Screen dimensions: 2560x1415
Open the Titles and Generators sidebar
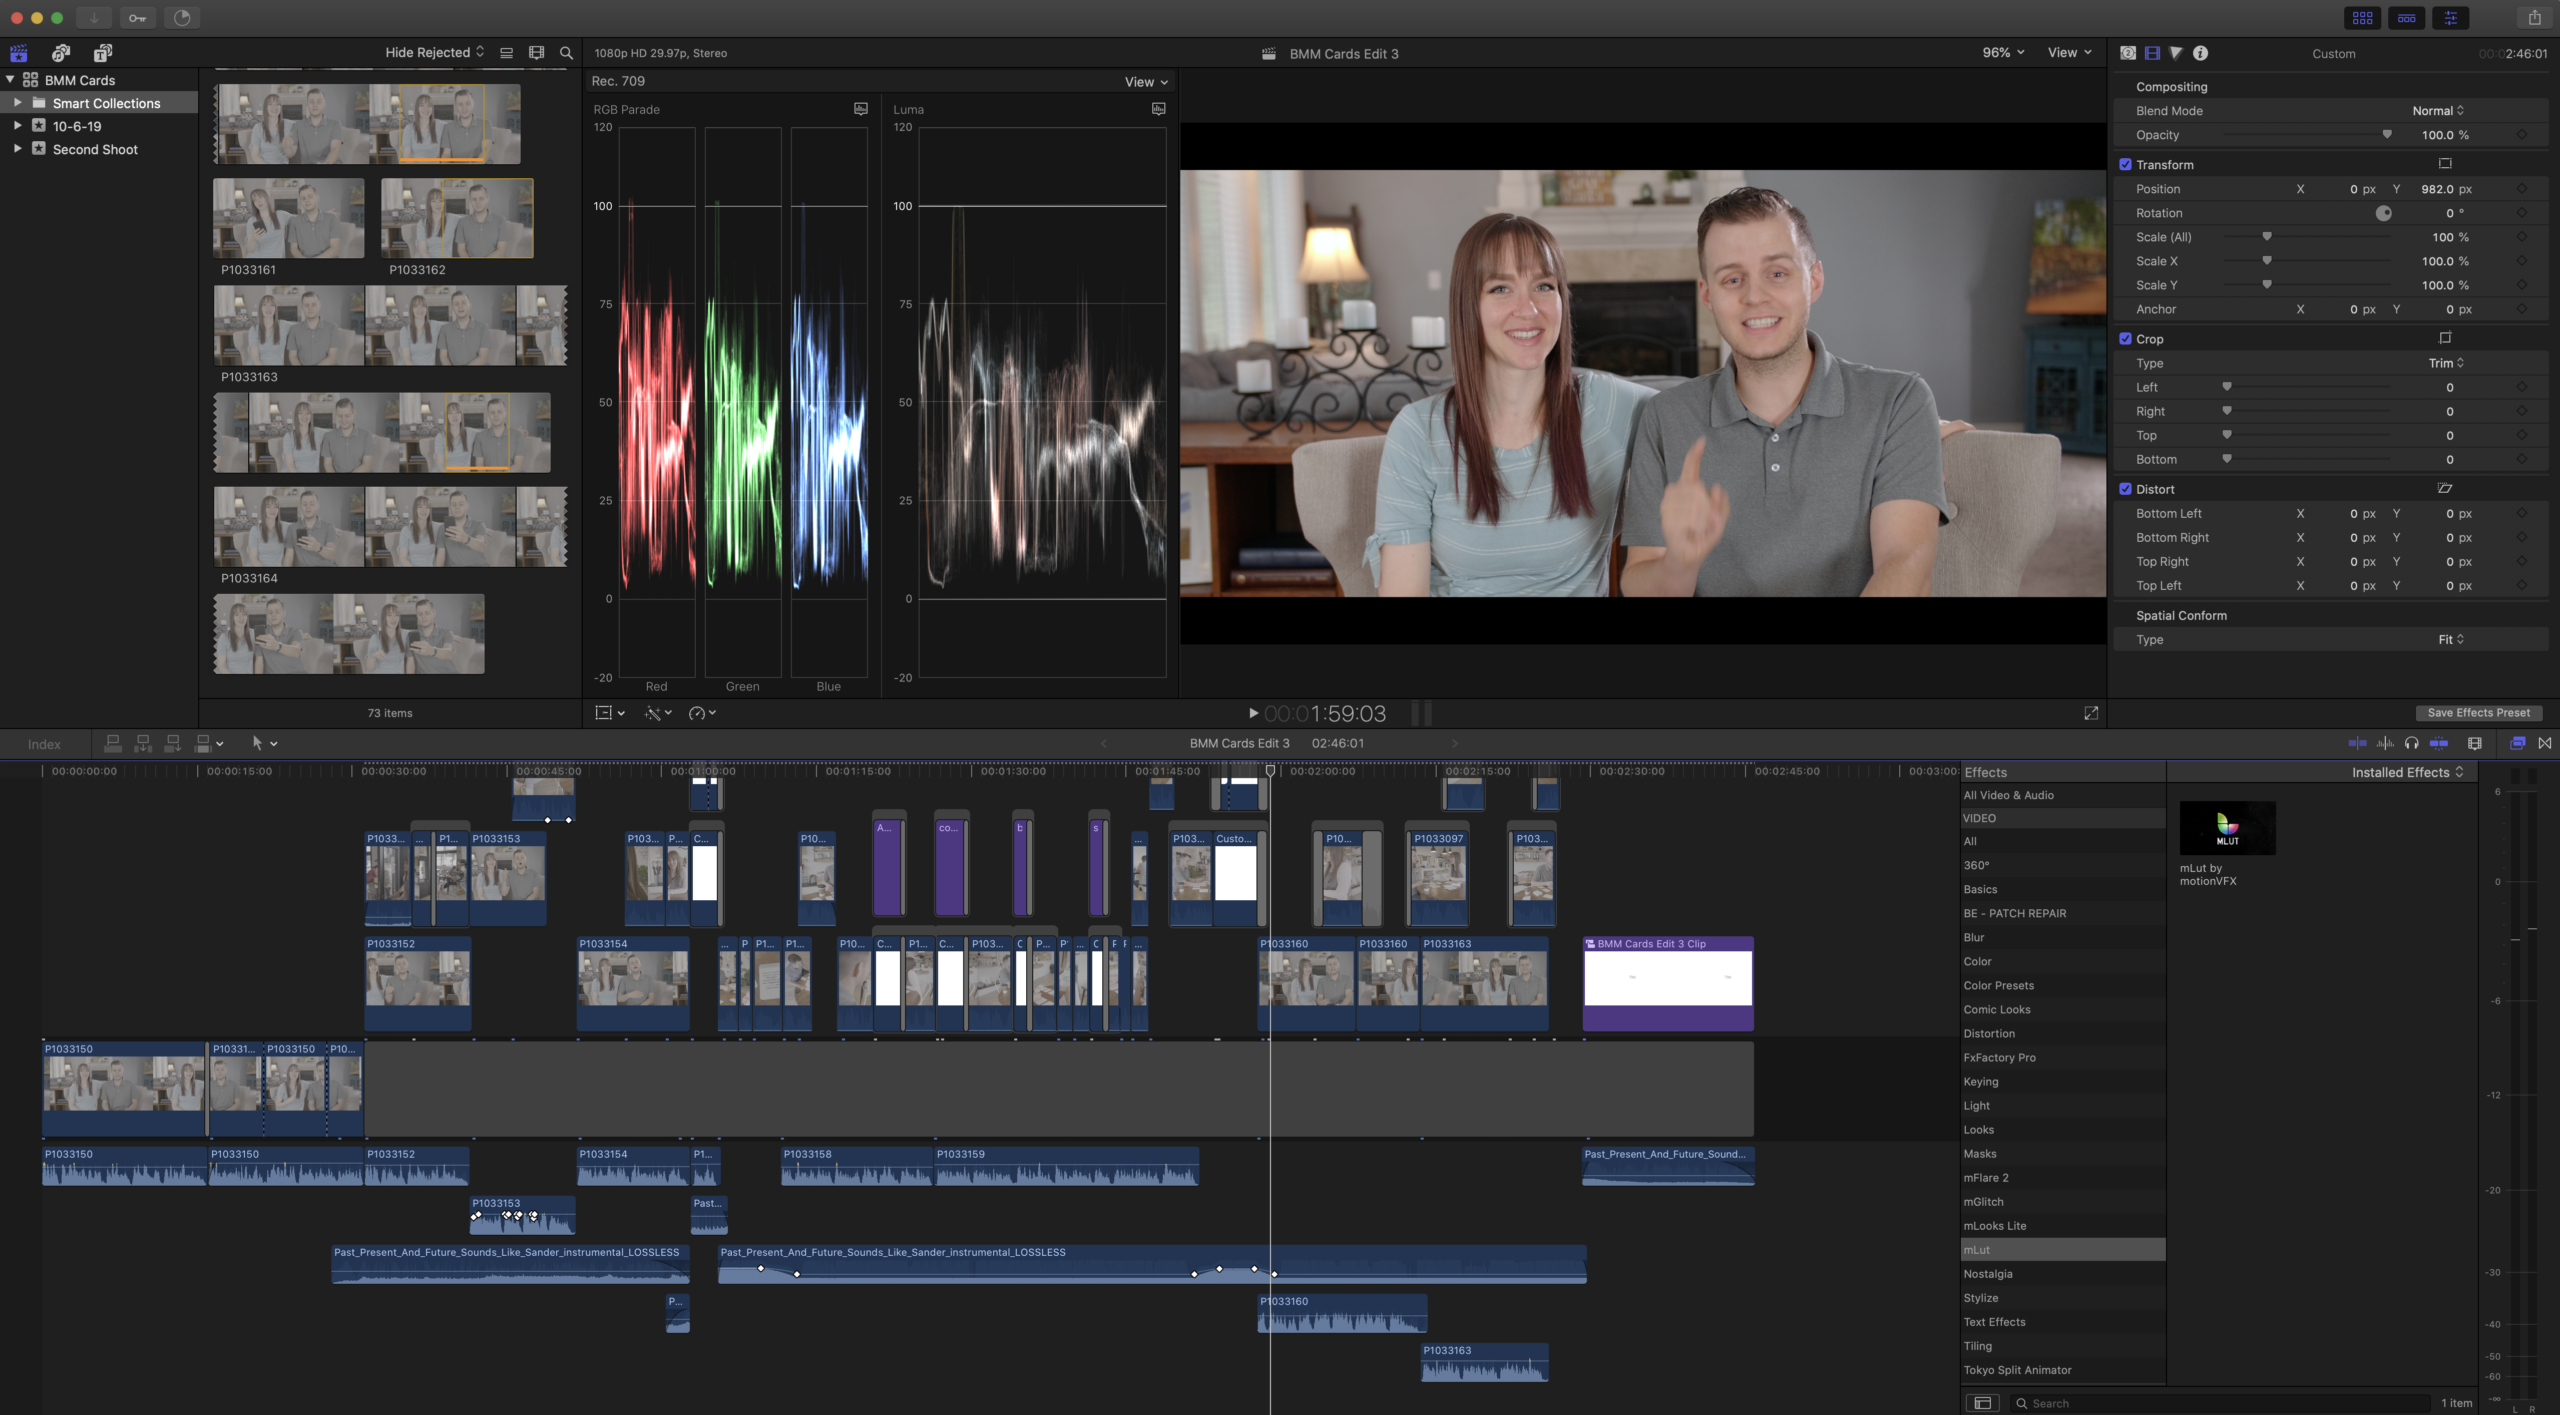coord(103,53)
